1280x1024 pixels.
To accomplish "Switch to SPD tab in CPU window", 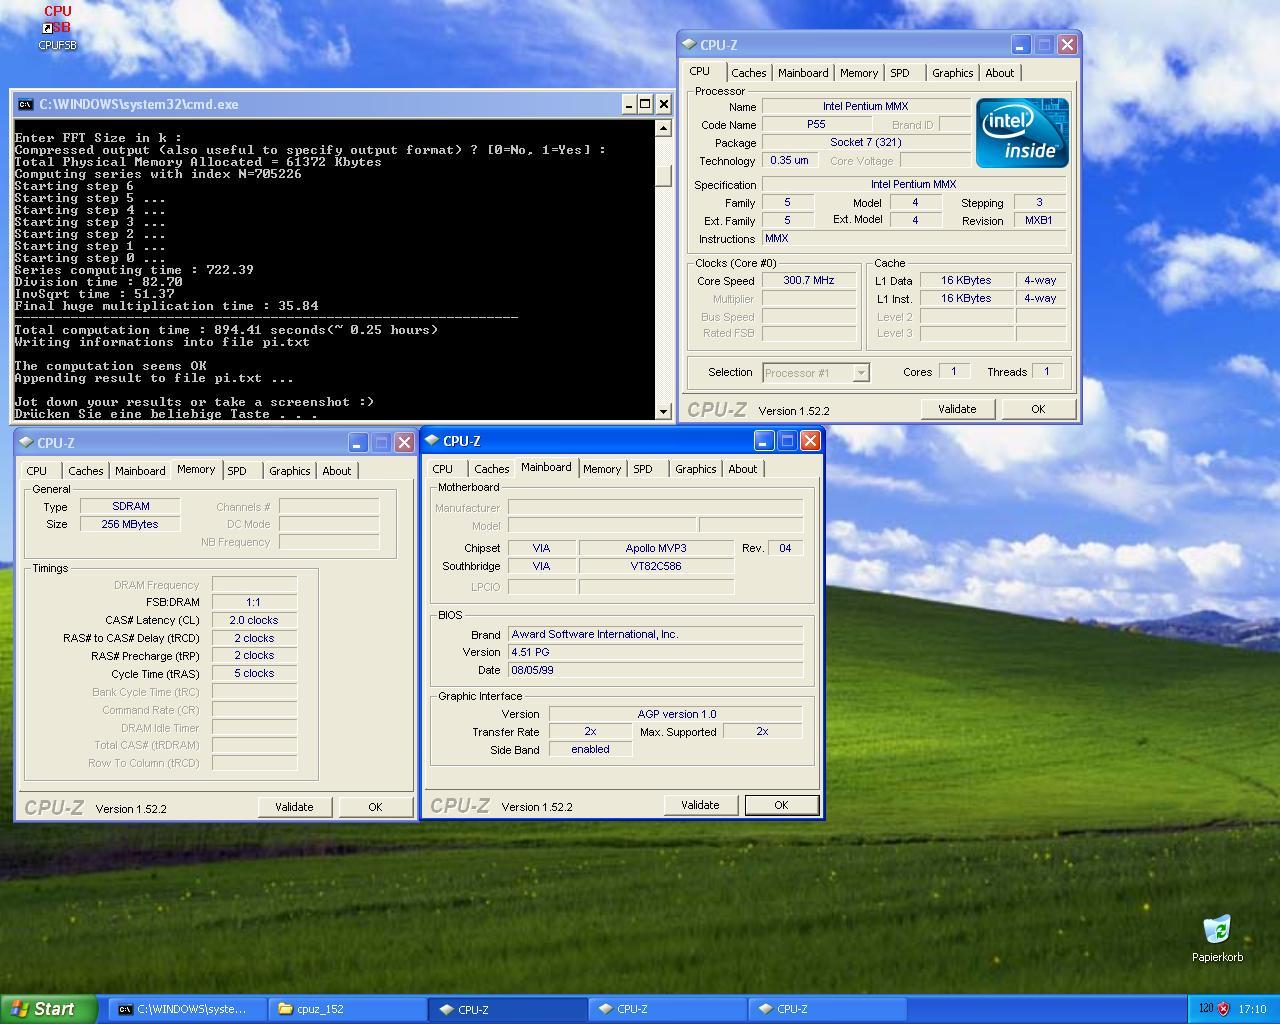I will 900,73.
